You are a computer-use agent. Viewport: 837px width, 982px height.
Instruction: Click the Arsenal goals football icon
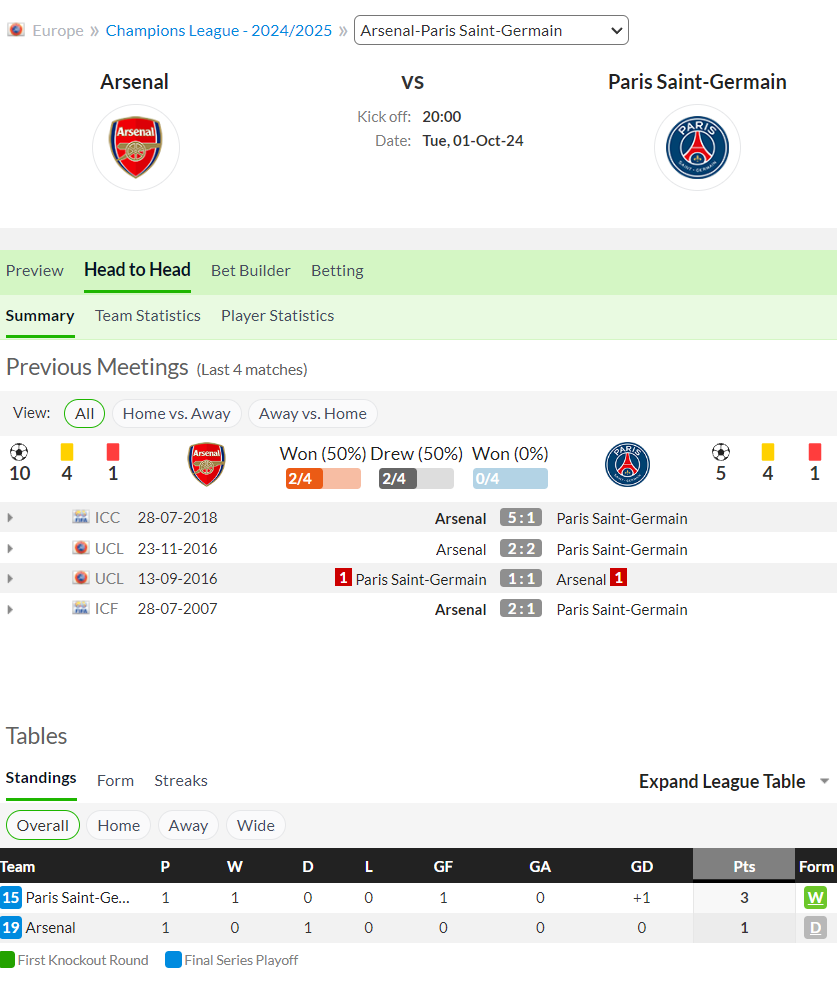[x=19, y=452]
